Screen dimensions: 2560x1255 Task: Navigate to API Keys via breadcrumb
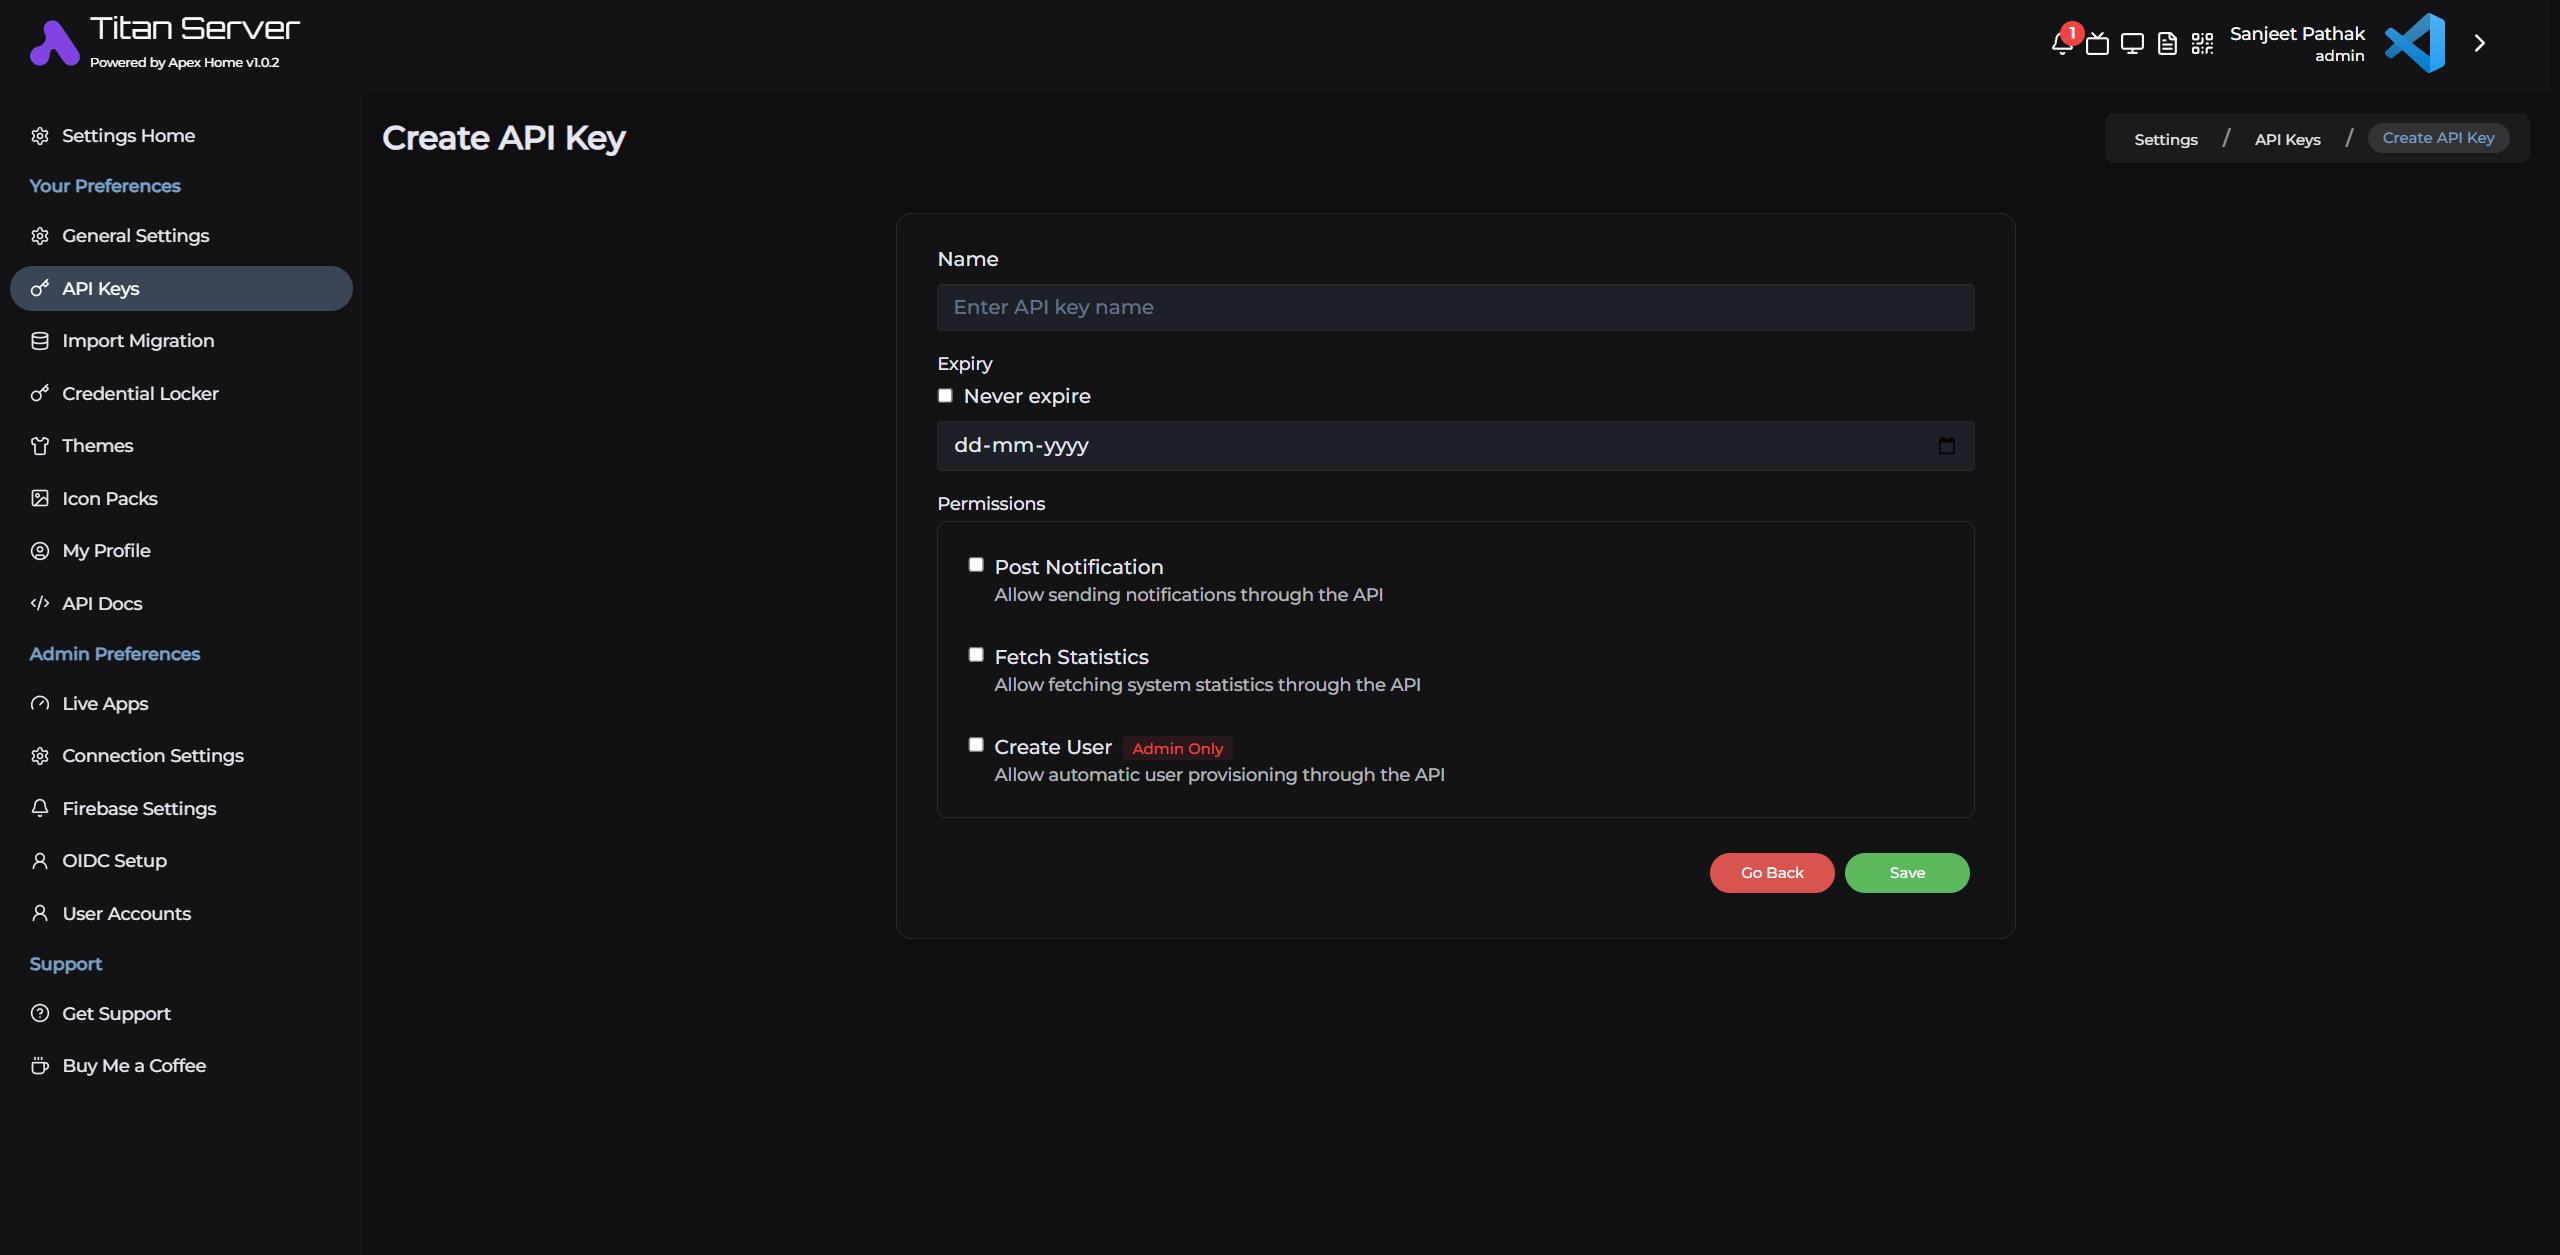point(2287,139)
